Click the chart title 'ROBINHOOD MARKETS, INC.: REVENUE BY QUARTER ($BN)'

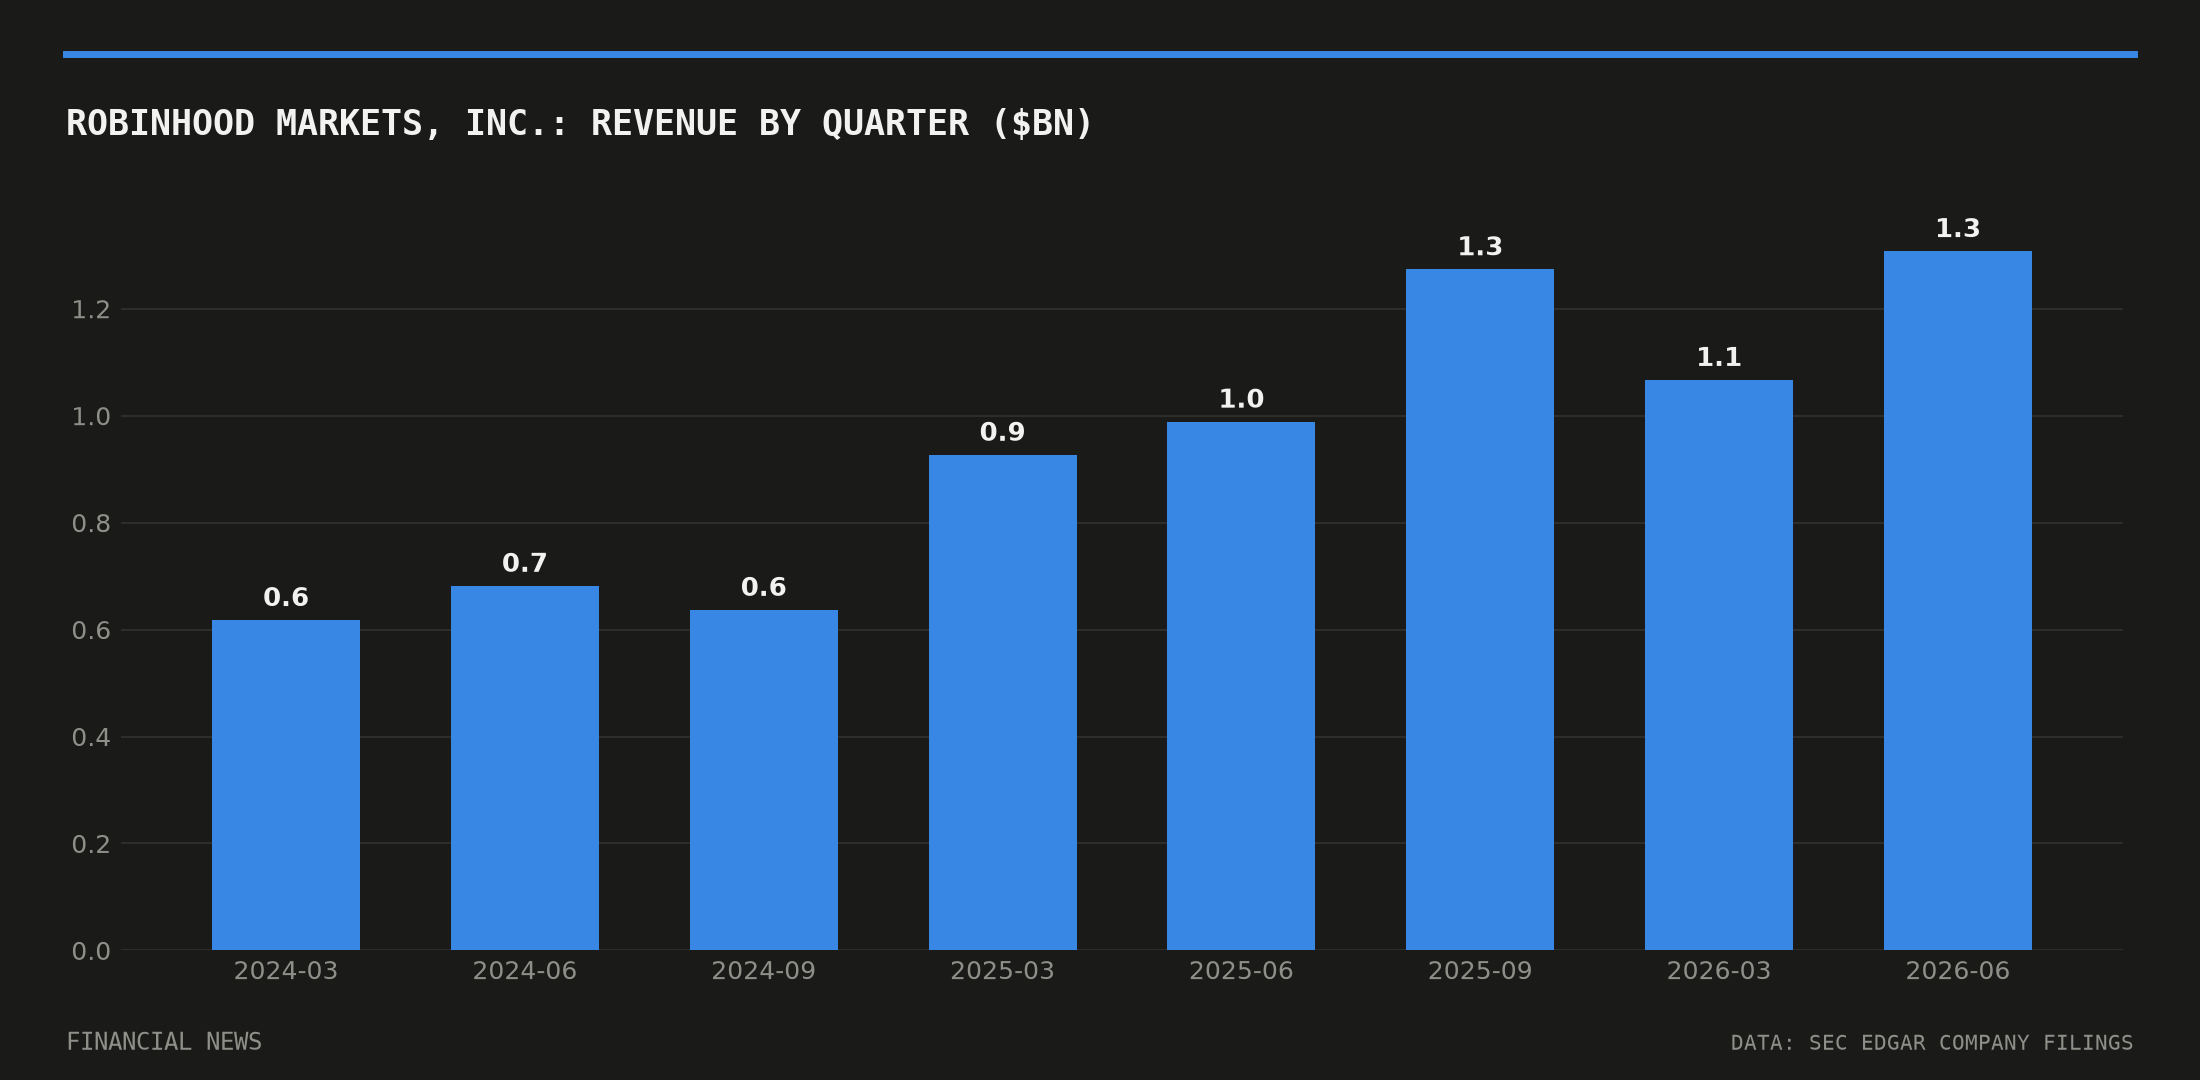point(579,124)
